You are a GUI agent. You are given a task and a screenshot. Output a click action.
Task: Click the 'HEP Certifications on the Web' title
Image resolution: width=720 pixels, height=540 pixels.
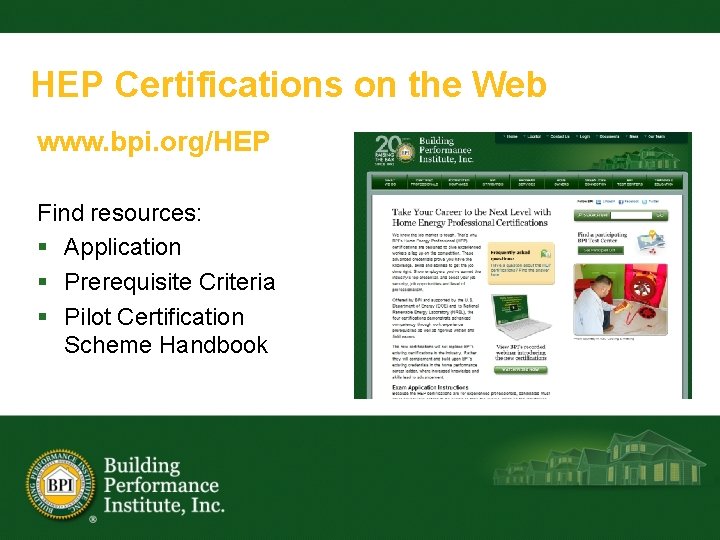coord(289,84)
